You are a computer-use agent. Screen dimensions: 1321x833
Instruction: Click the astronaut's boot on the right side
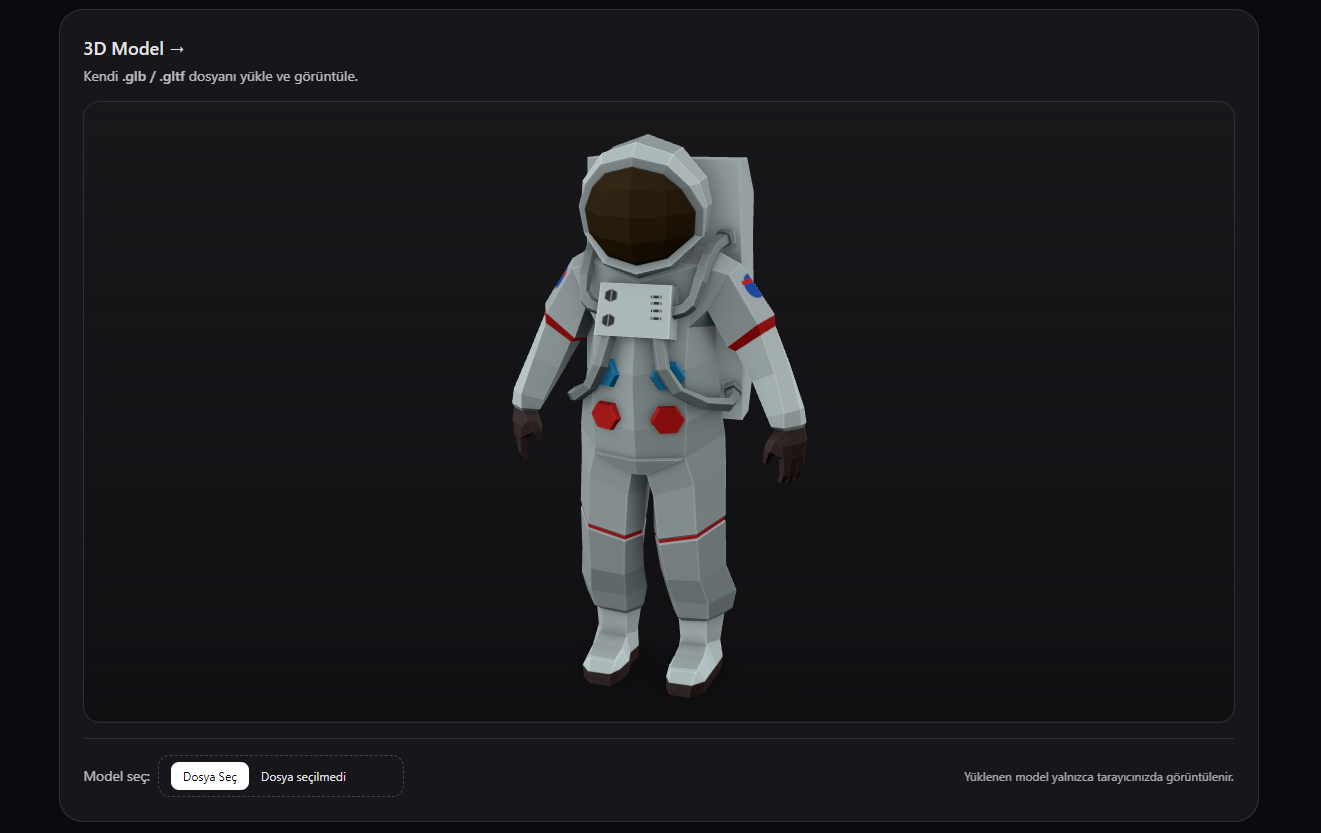[695, 674]
